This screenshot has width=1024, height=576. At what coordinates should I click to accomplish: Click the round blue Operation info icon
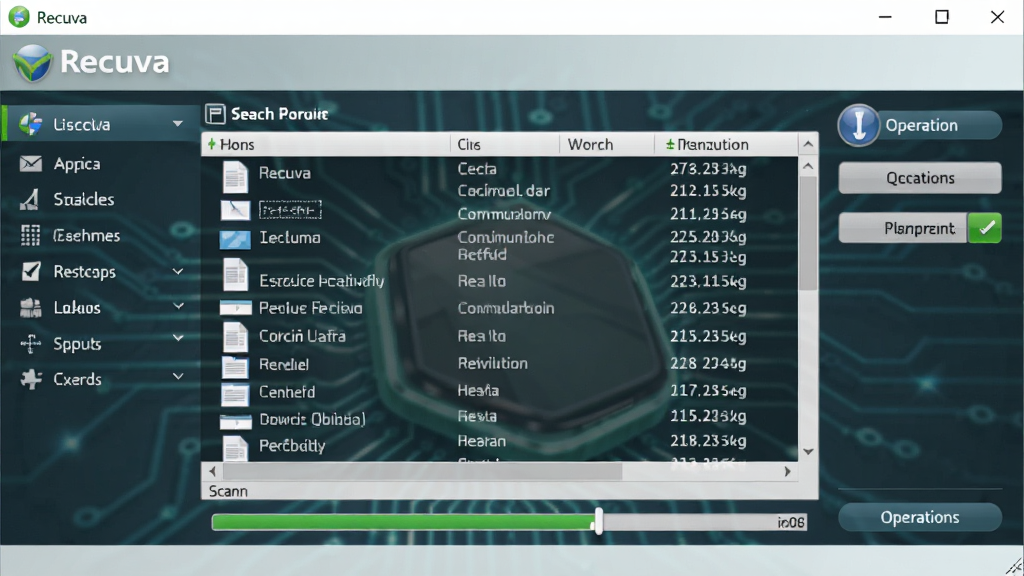(859, 125)
